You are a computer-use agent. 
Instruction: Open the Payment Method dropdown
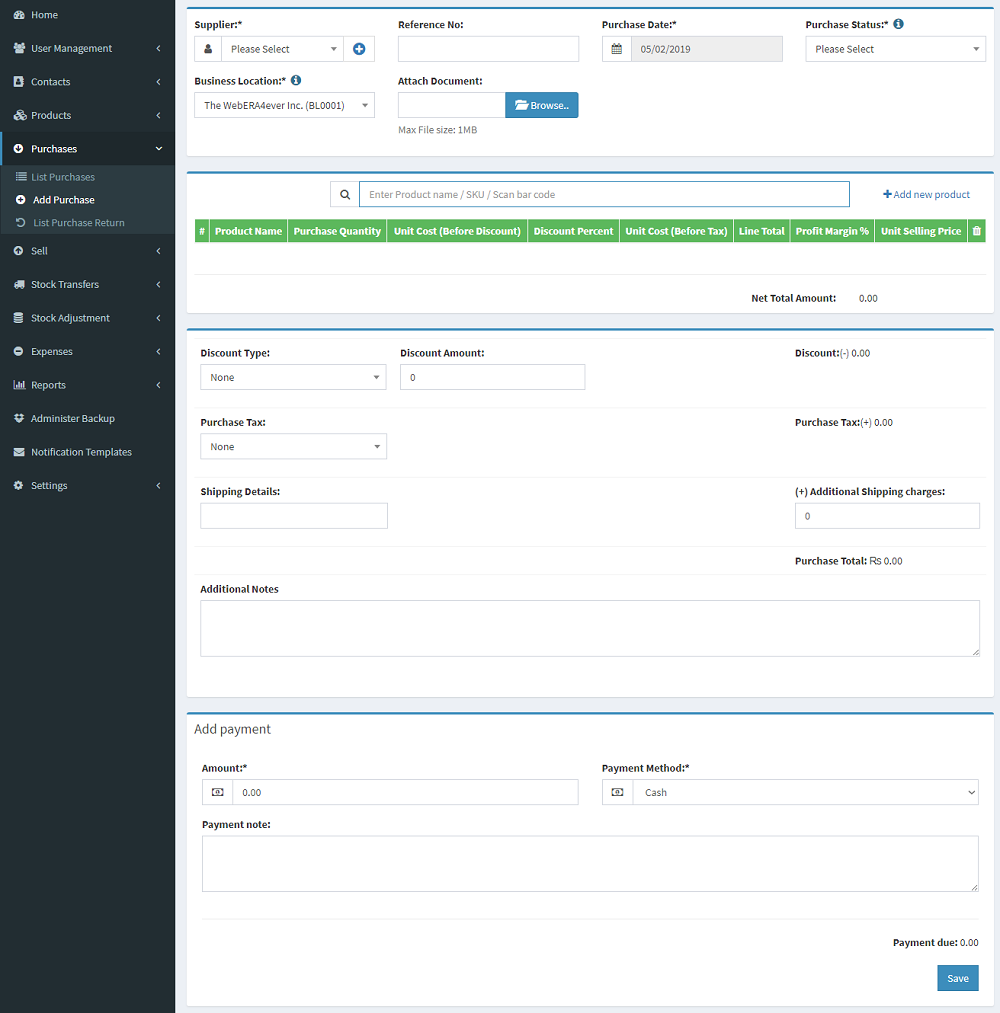point(805,792)
